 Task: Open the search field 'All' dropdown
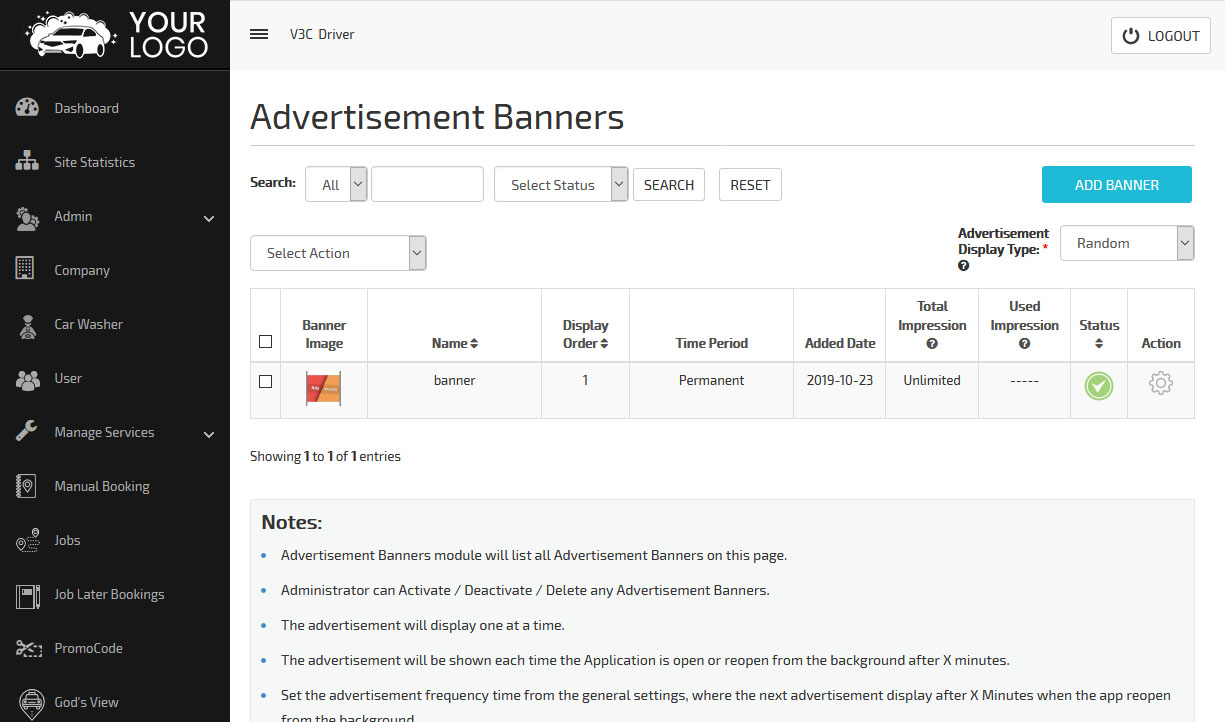(336, 184)
